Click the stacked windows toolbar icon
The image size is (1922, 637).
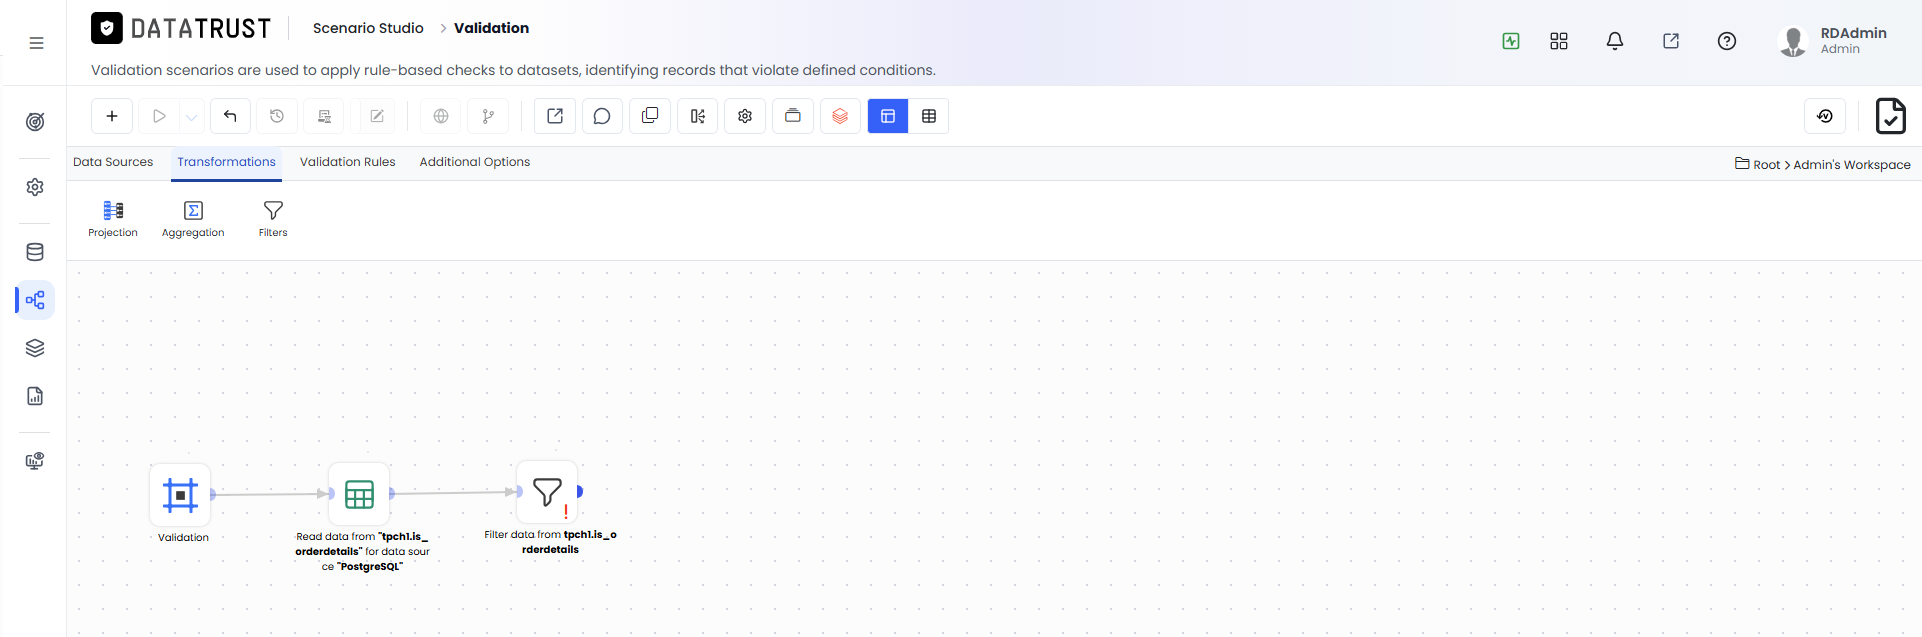(x=793, y=116)
